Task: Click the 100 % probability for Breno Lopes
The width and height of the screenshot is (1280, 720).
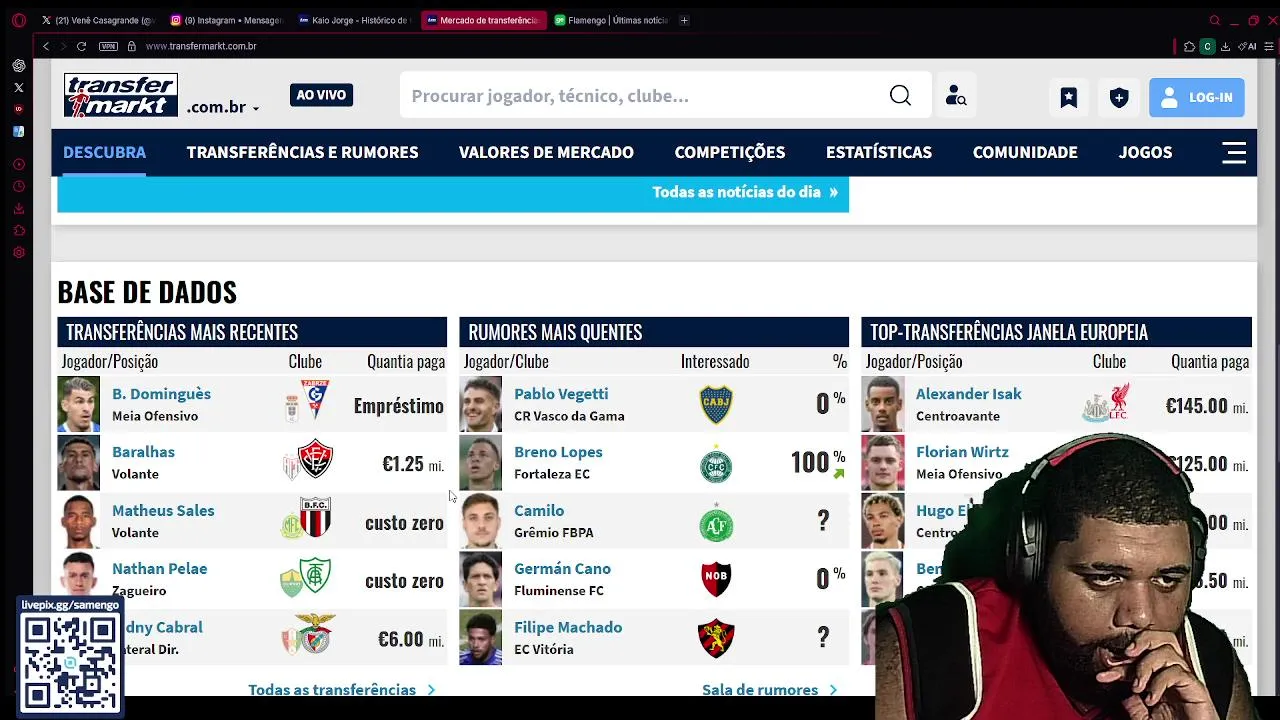Action: tap(817, 462)
